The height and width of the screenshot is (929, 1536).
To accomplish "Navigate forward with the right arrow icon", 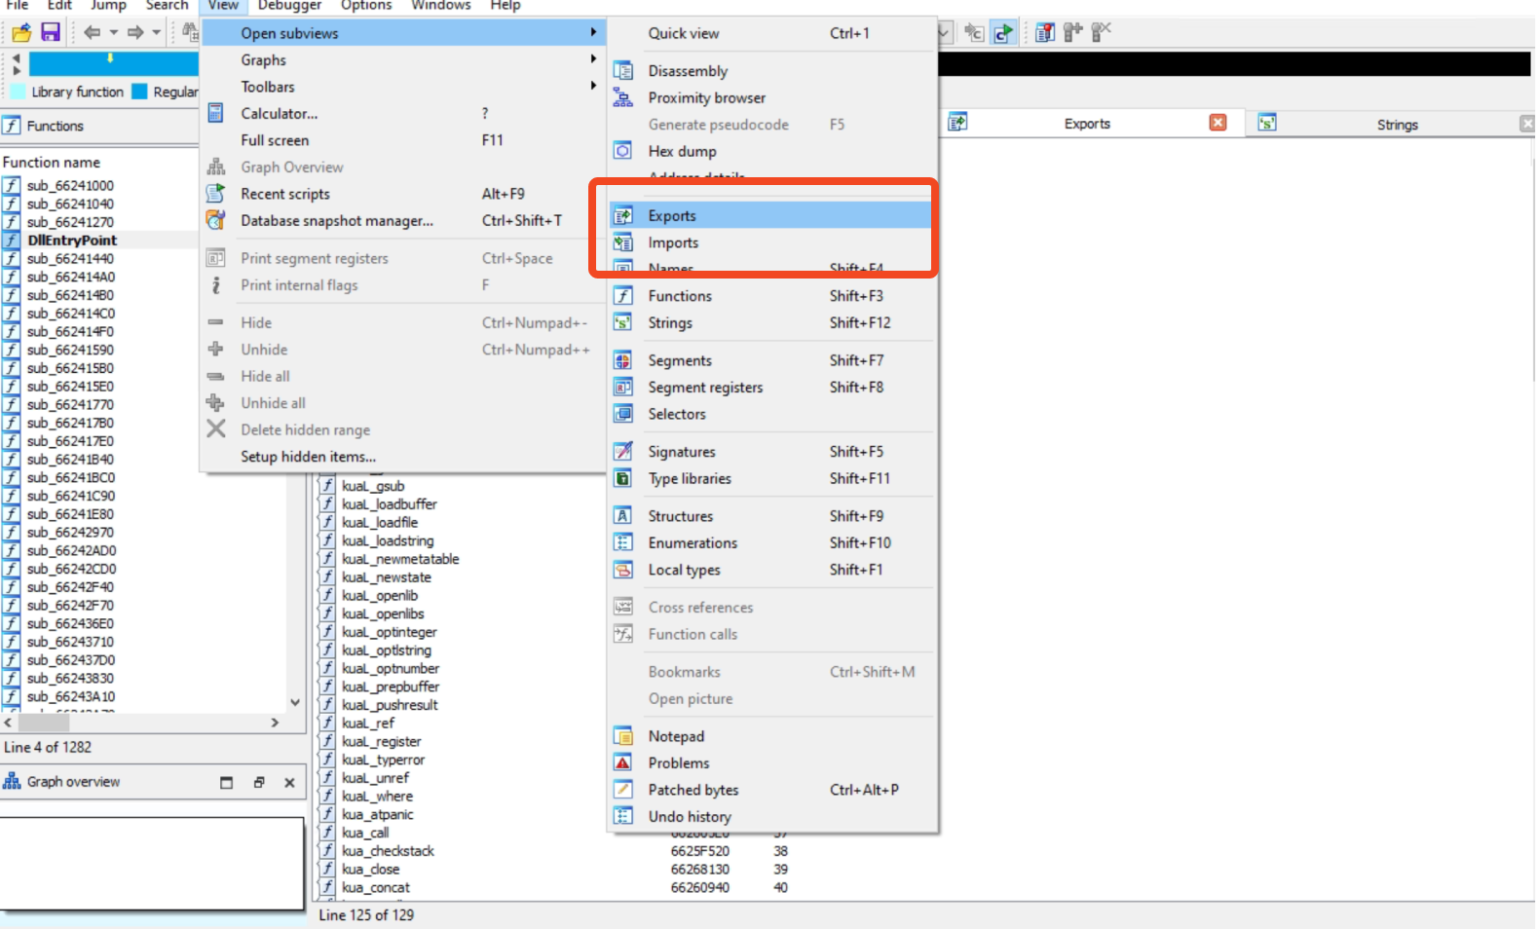I will (135, 33).
